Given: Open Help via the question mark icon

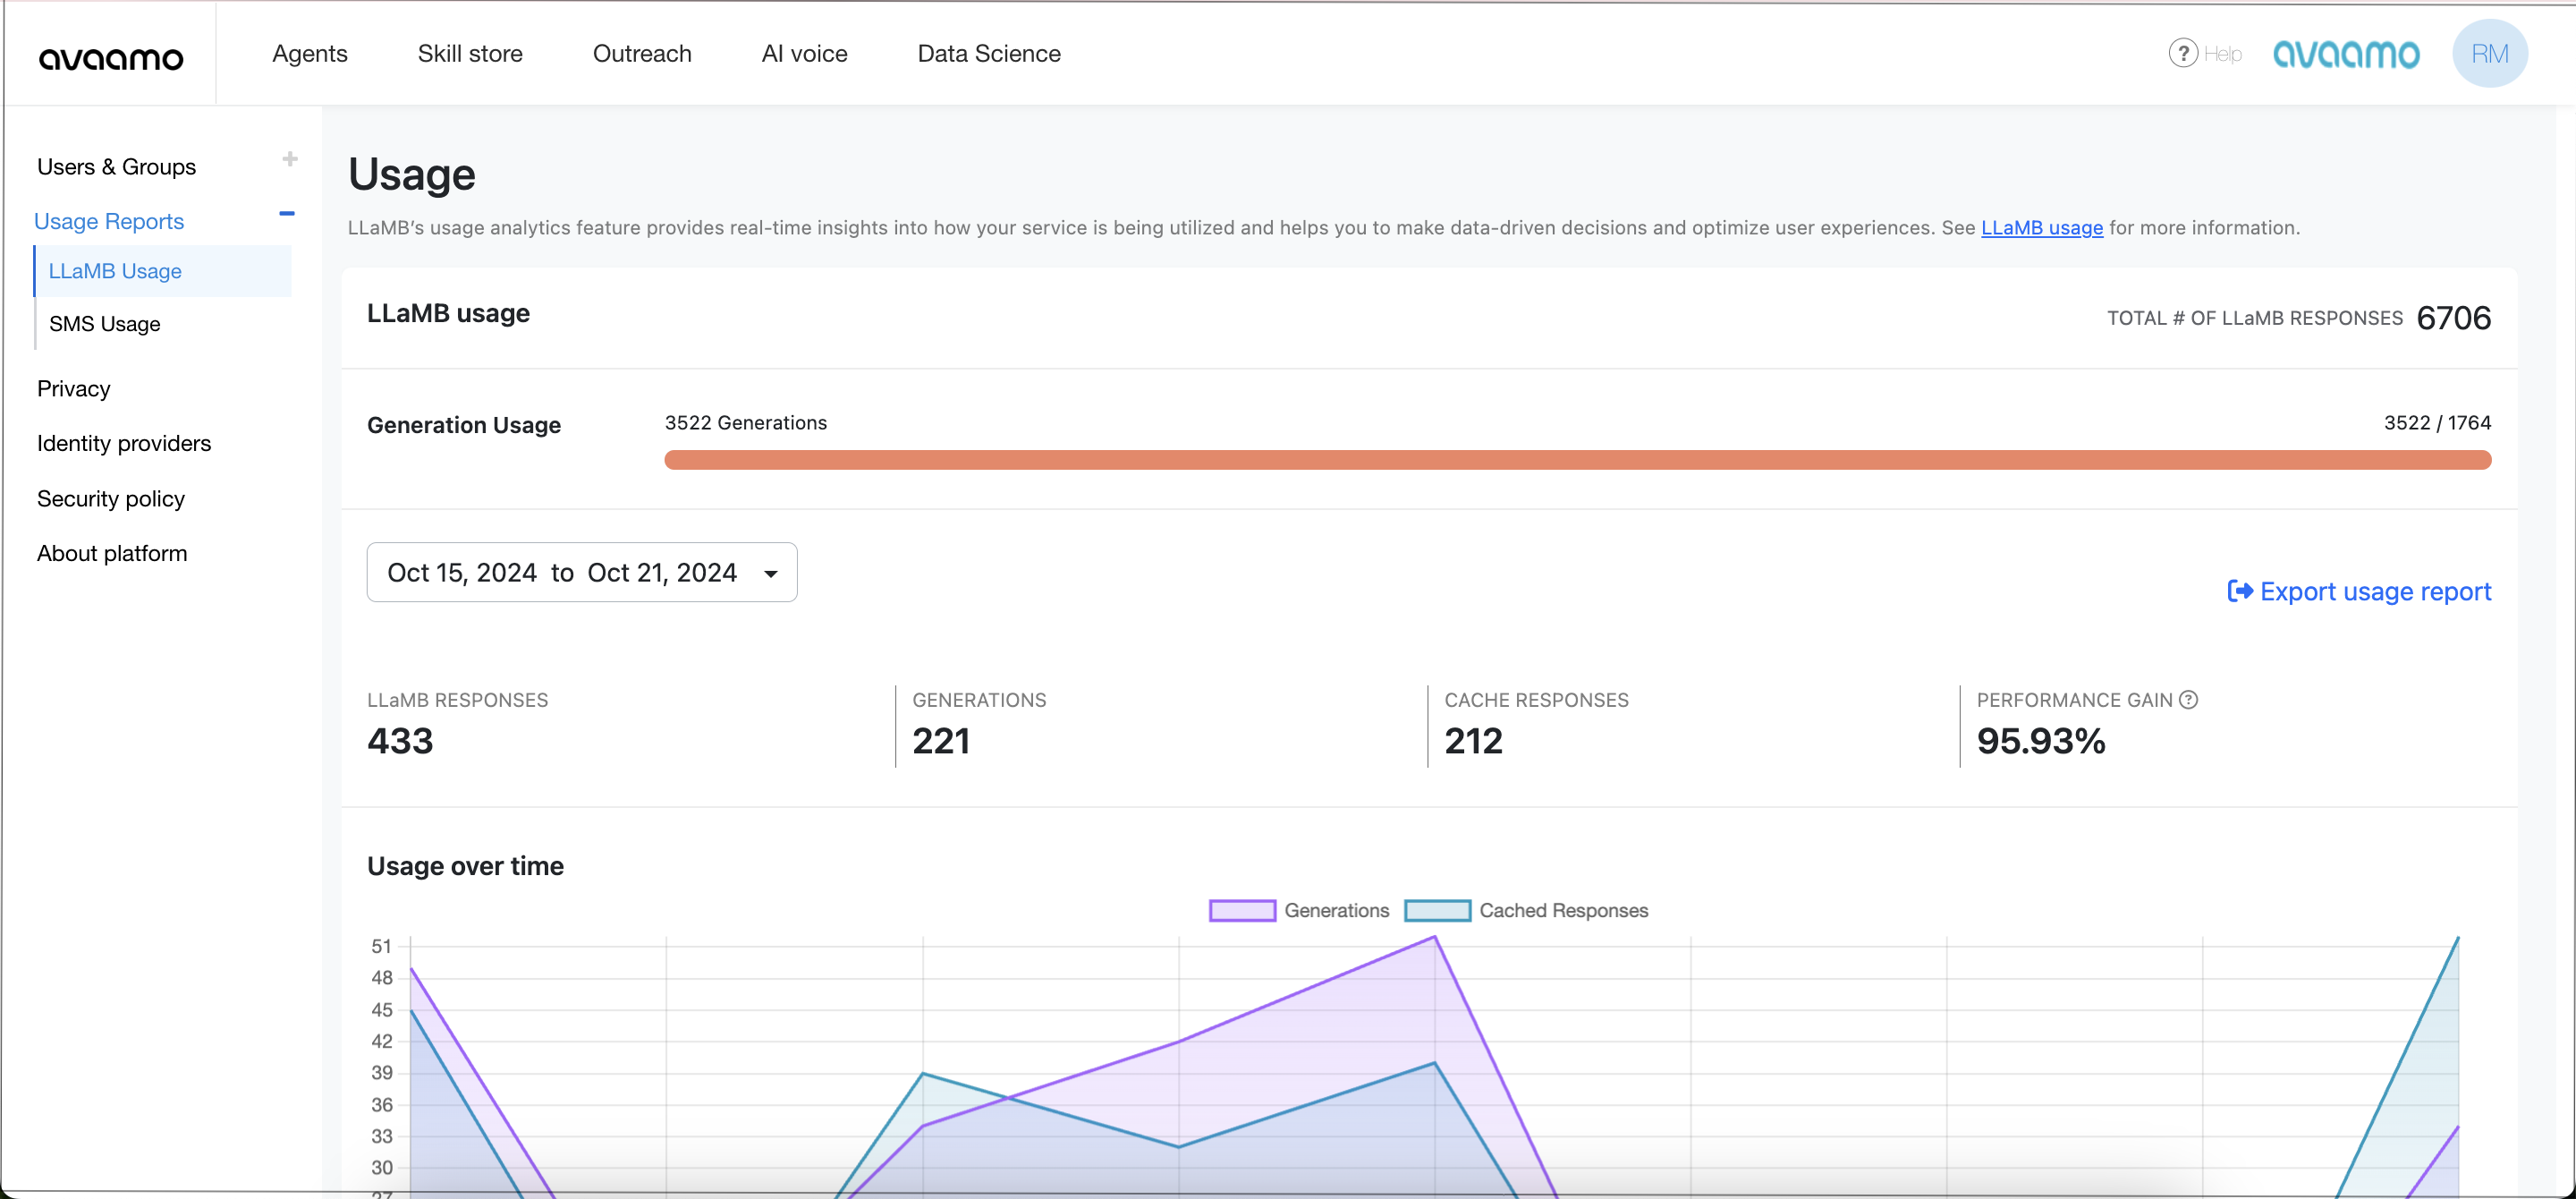Looking at the screenshot, I should pos(2182,53).
